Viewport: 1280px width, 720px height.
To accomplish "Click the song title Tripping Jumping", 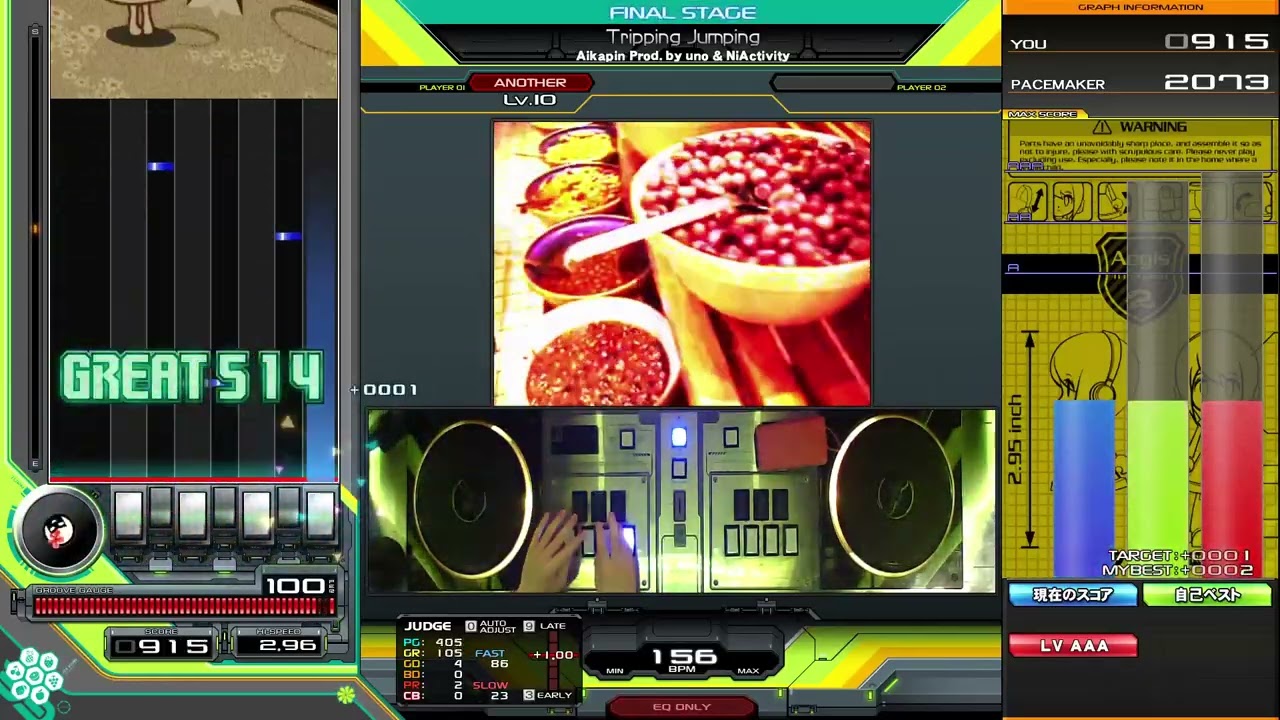I will click(683, 38).
